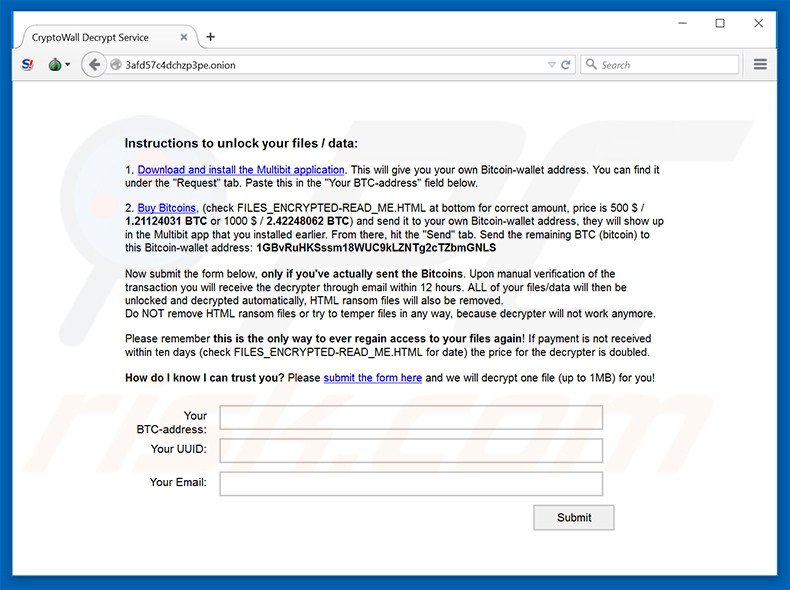Open the Download and install Multibit link
Screen dimensions: 790x590
(x=241, y=170)
